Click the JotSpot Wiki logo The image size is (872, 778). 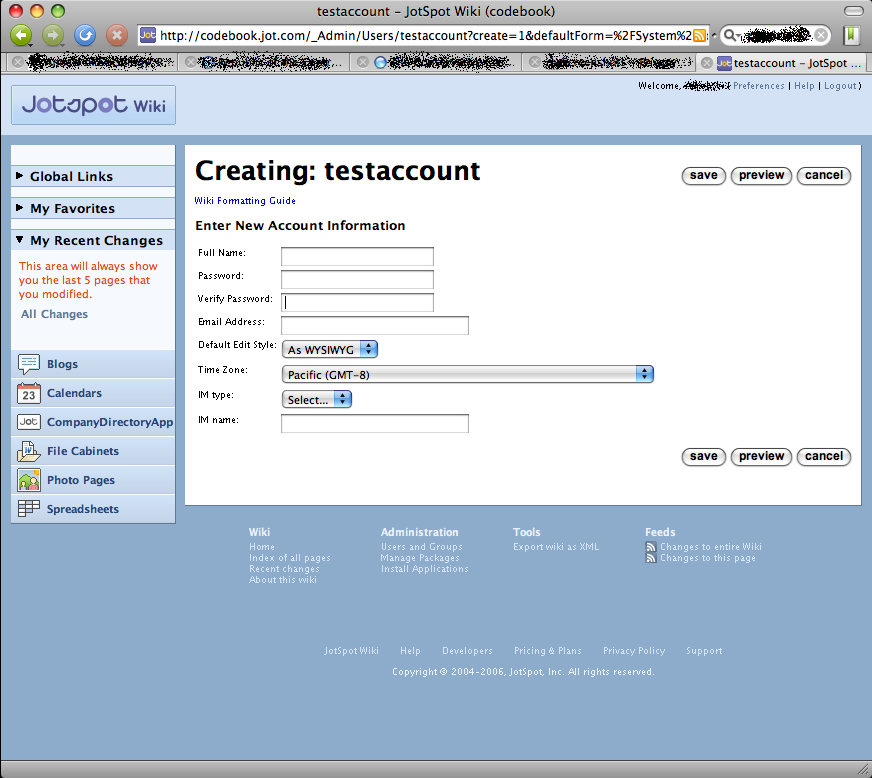93,105
